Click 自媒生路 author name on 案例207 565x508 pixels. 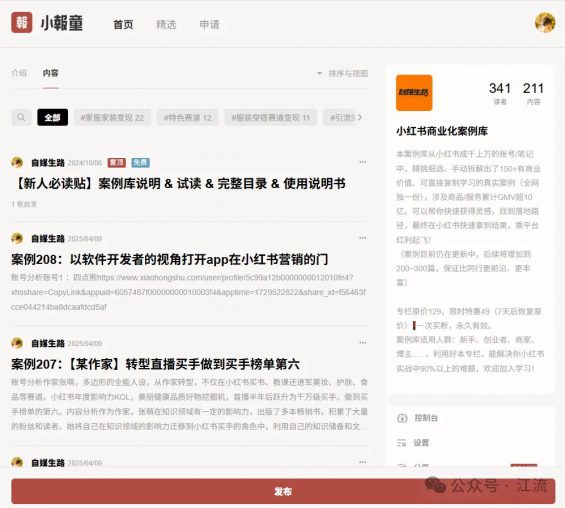(x=48, y=343)
